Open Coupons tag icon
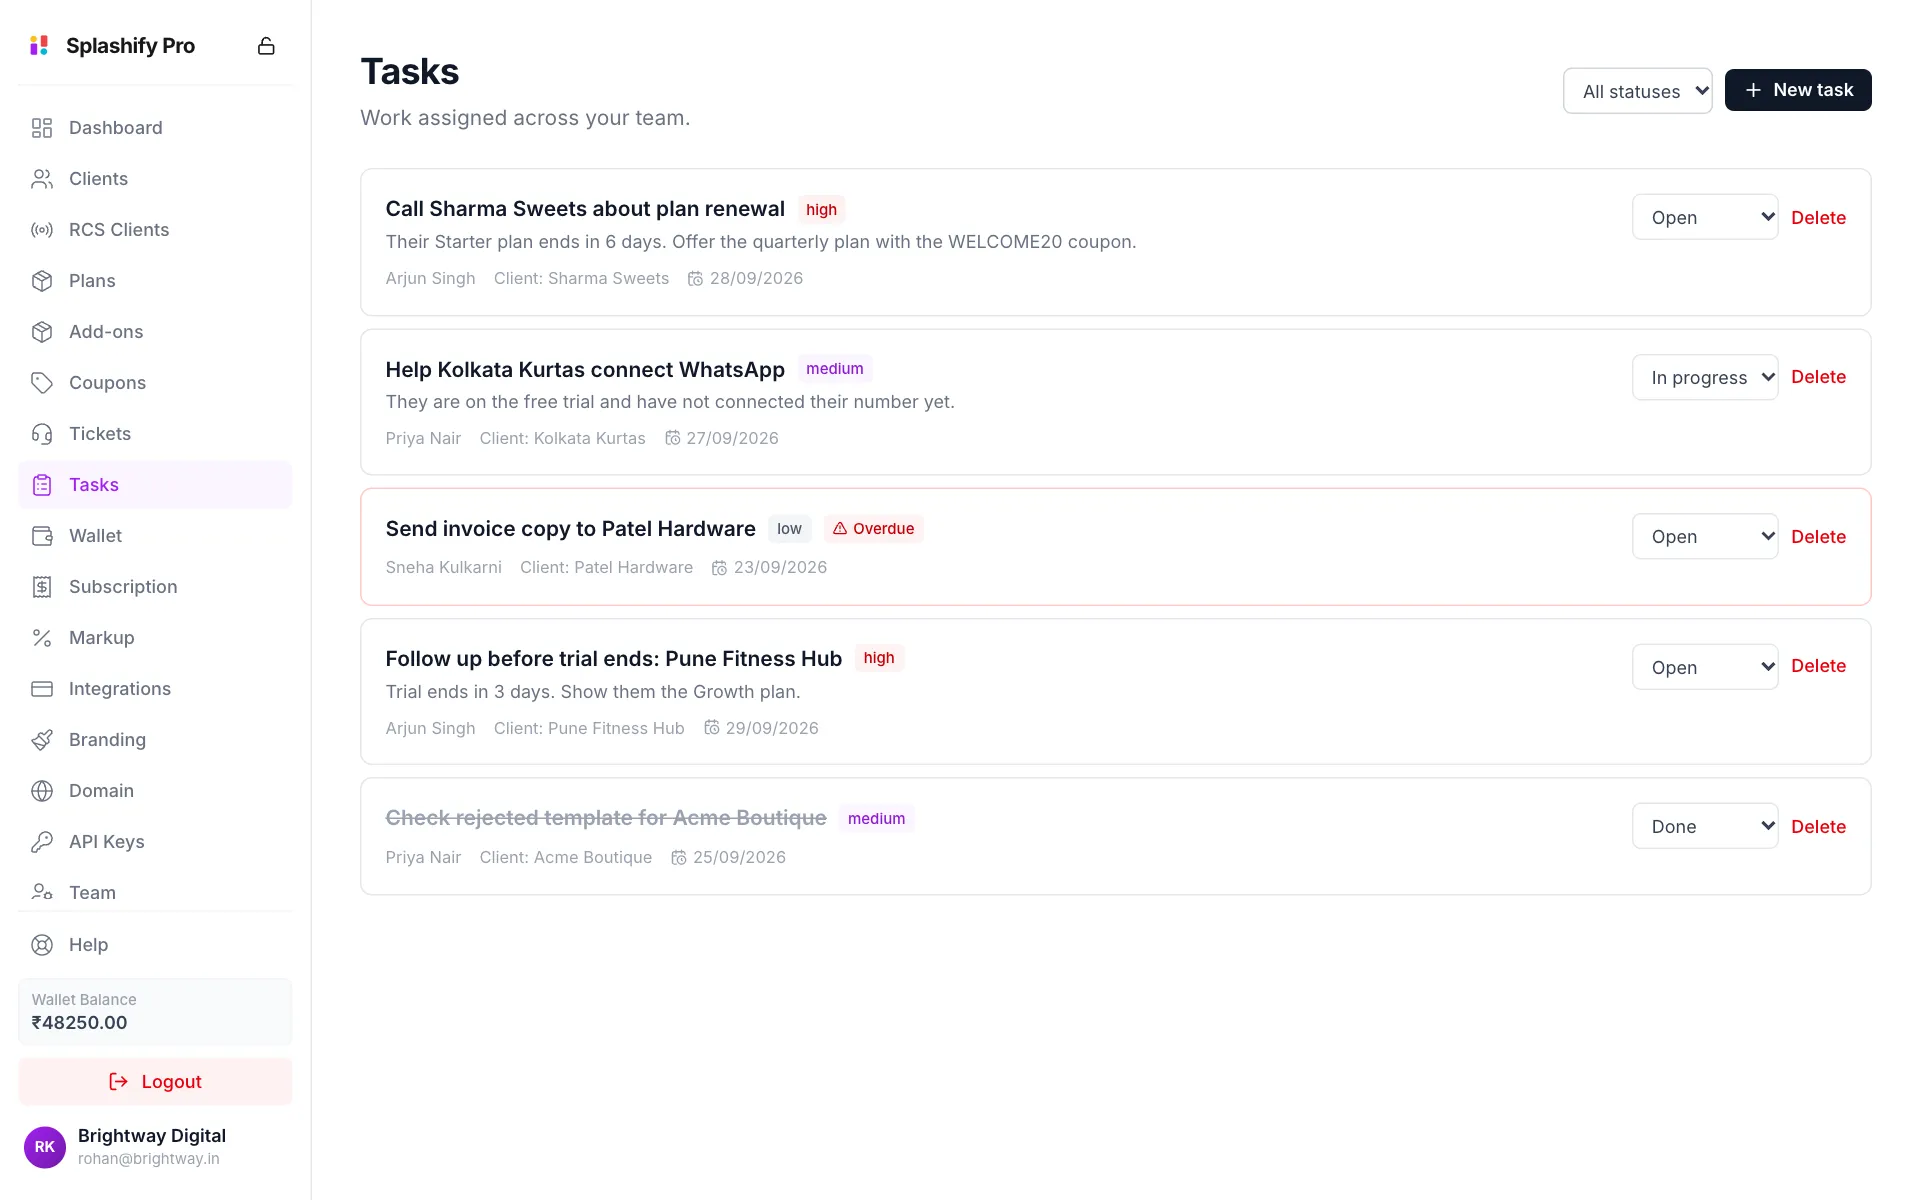1920x1200 pixels. (x=42, y=383)
